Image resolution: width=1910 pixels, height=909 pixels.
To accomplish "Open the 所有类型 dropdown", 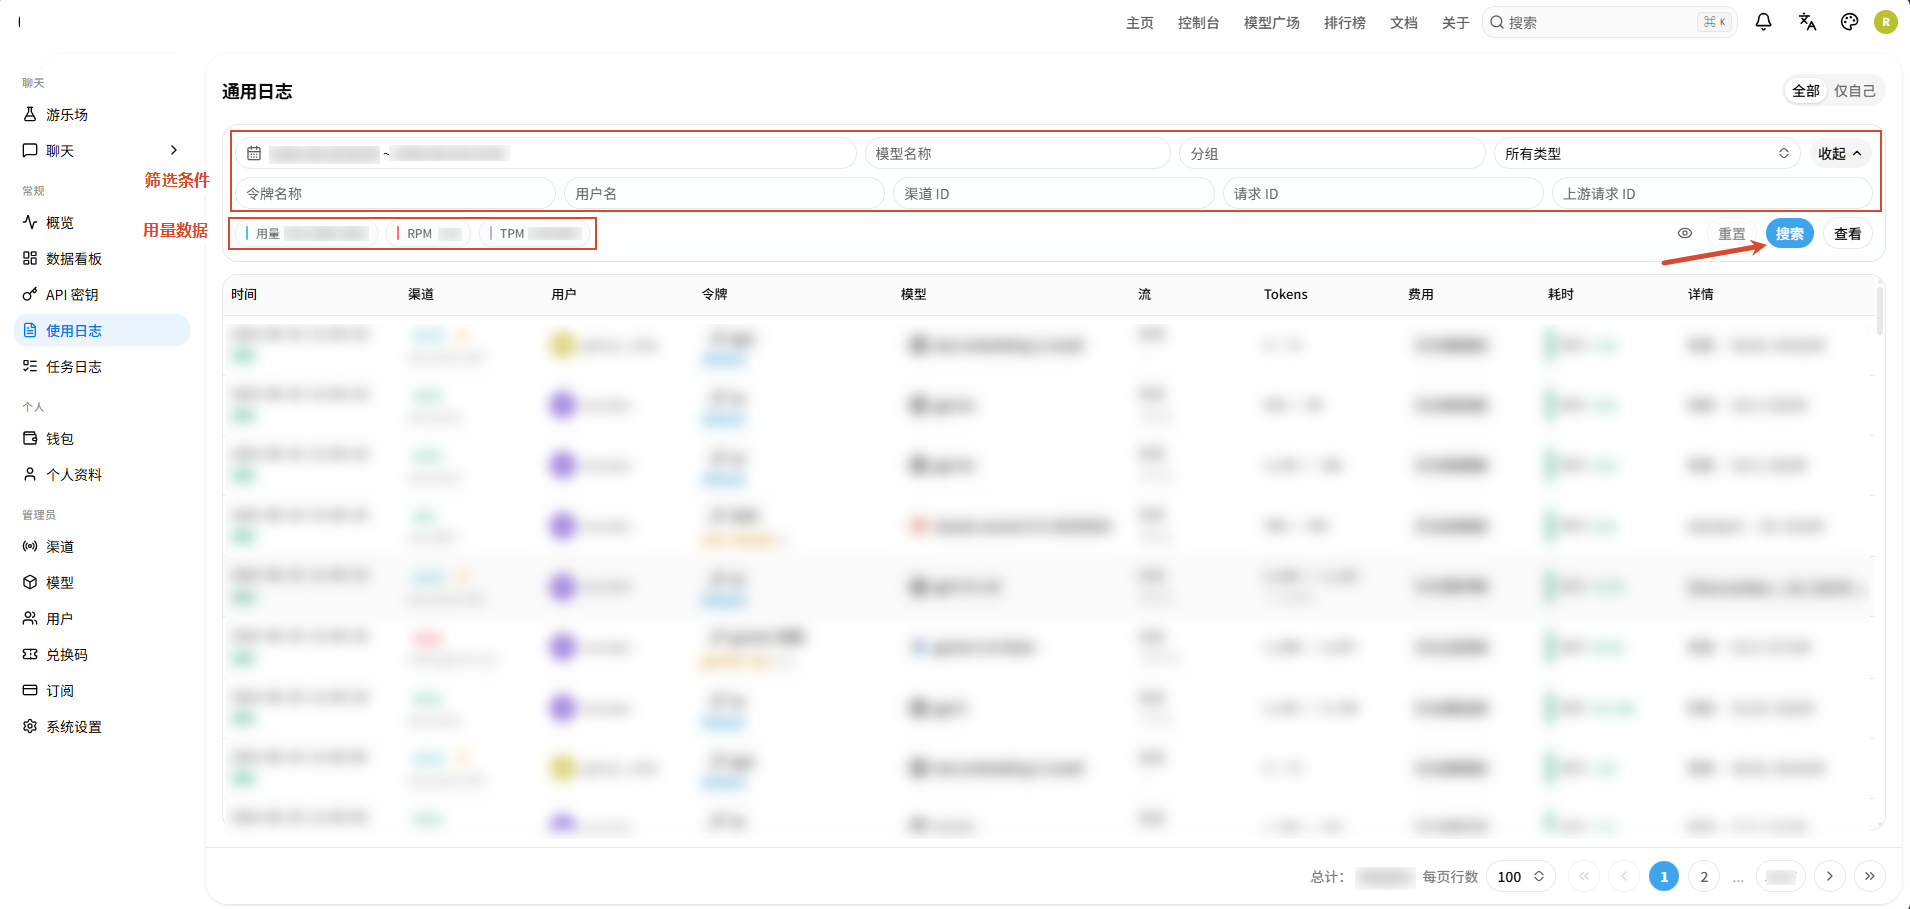I will click(x=1647, y=154).
